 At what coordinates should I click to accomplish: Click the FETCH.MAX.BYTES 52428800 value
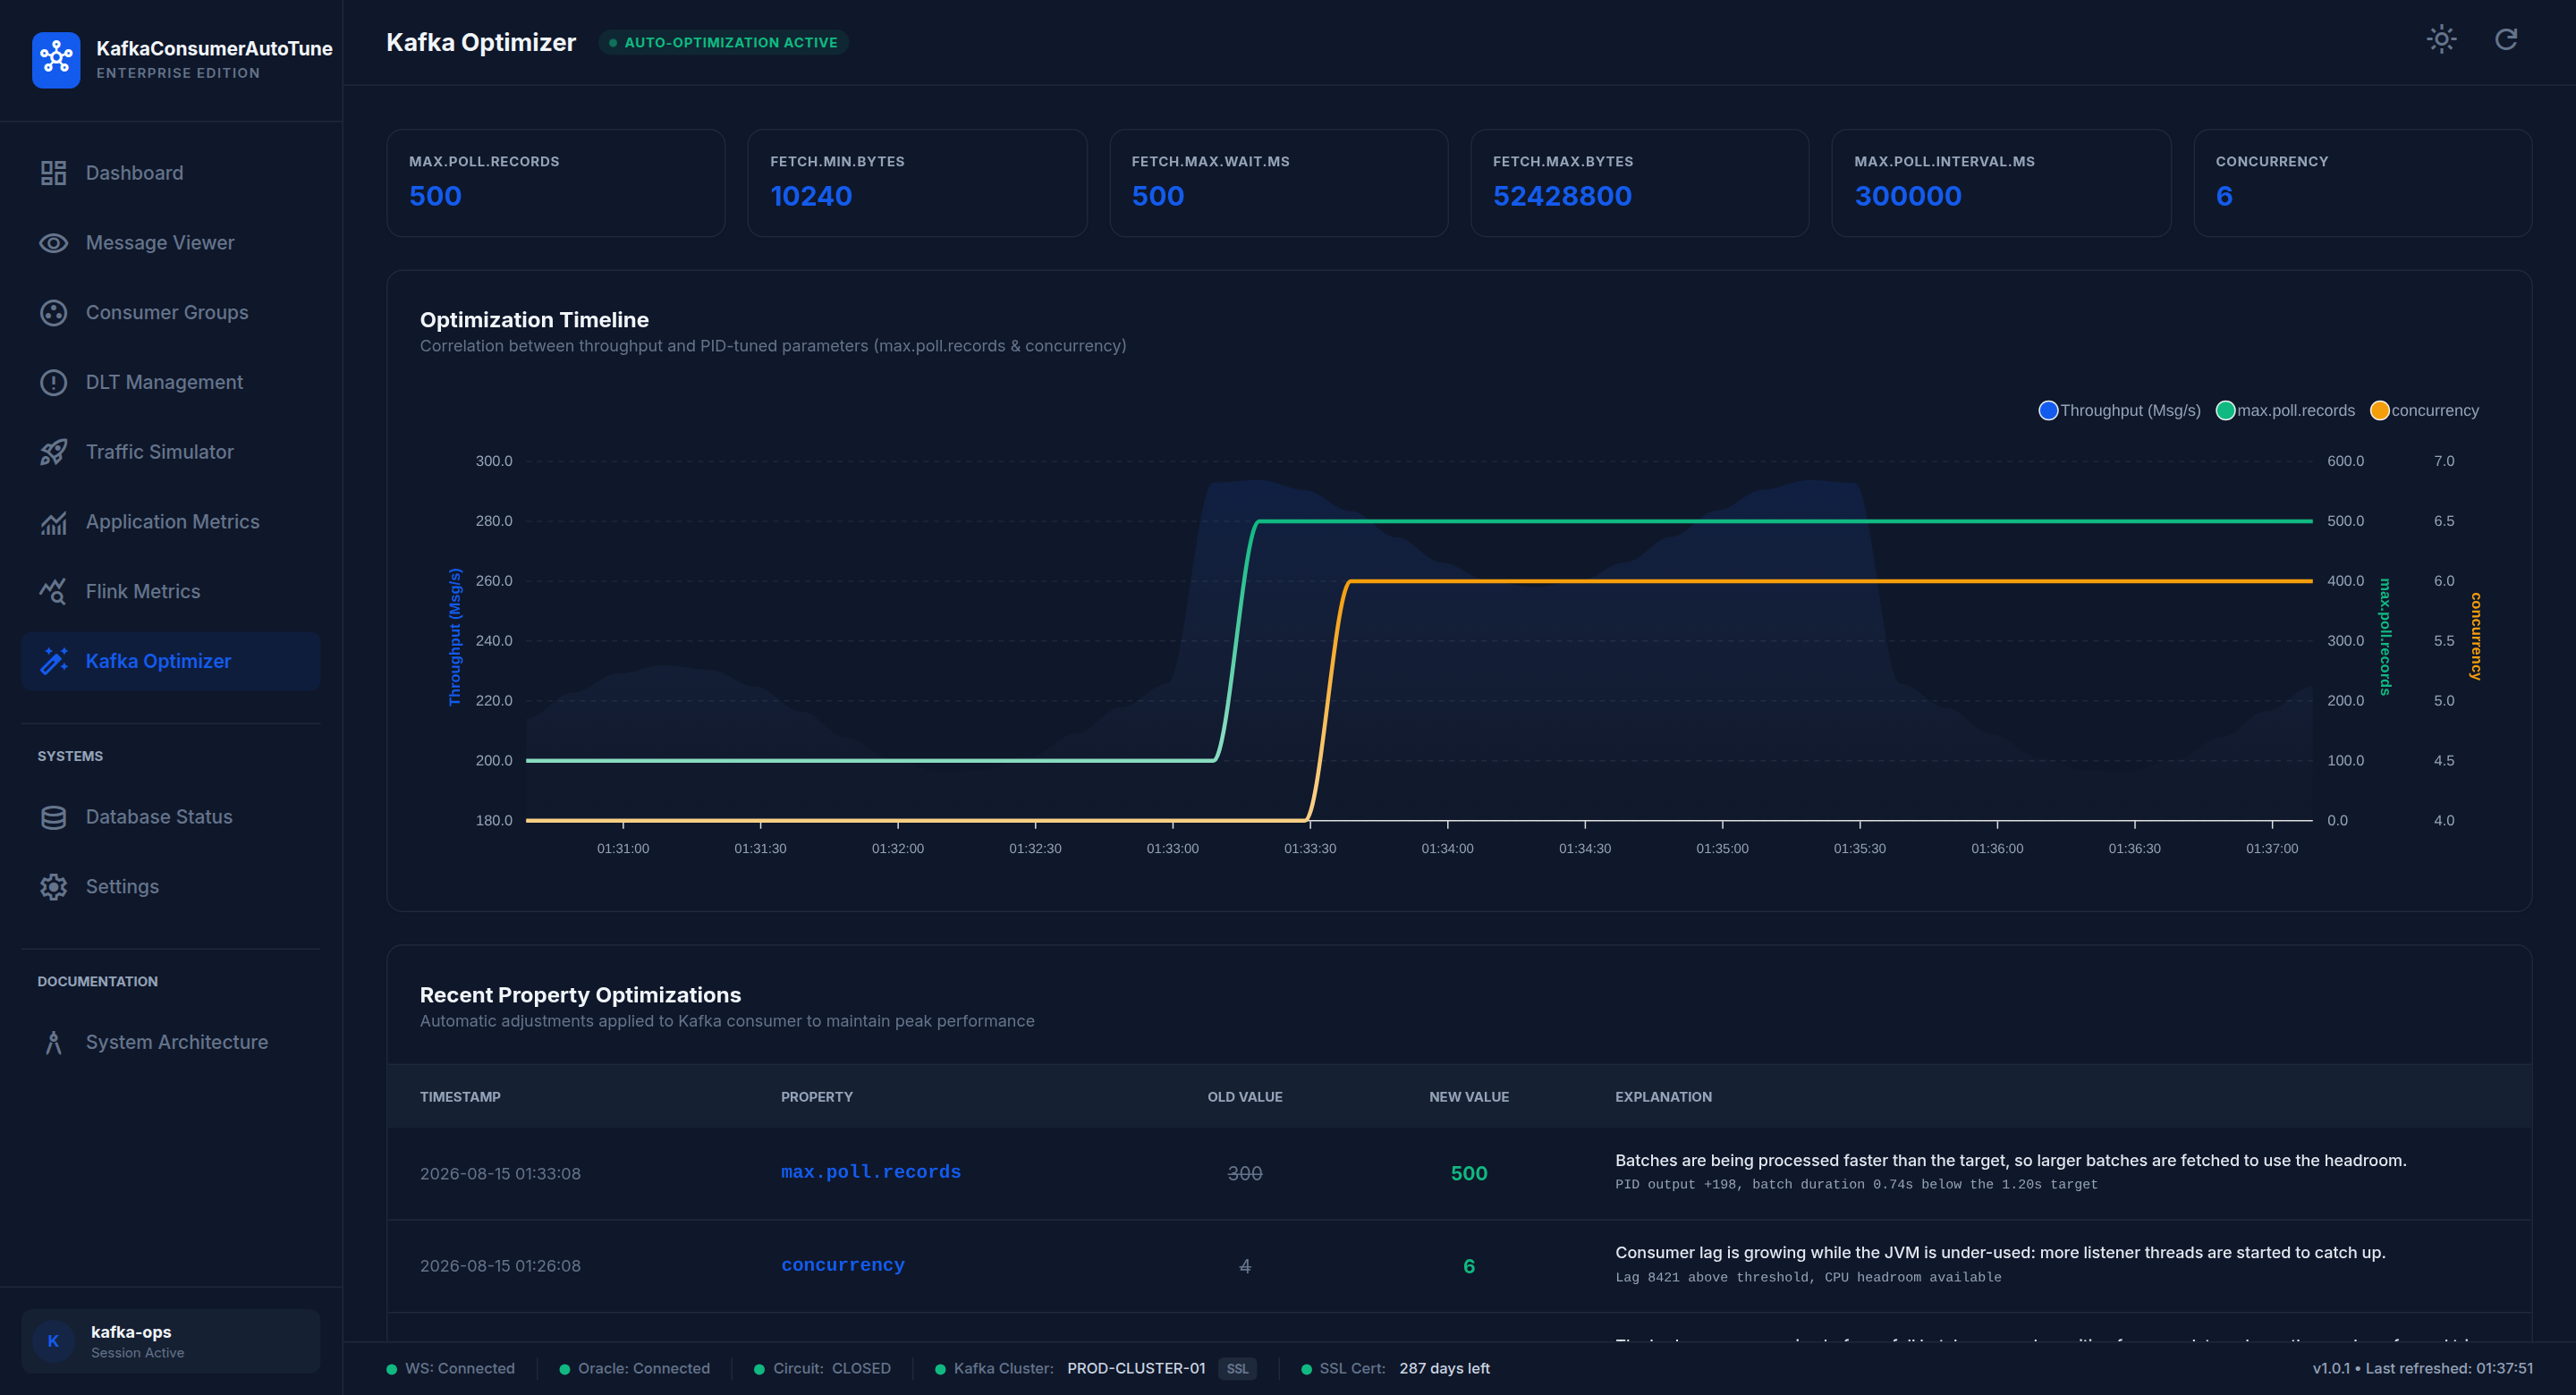1562,196
